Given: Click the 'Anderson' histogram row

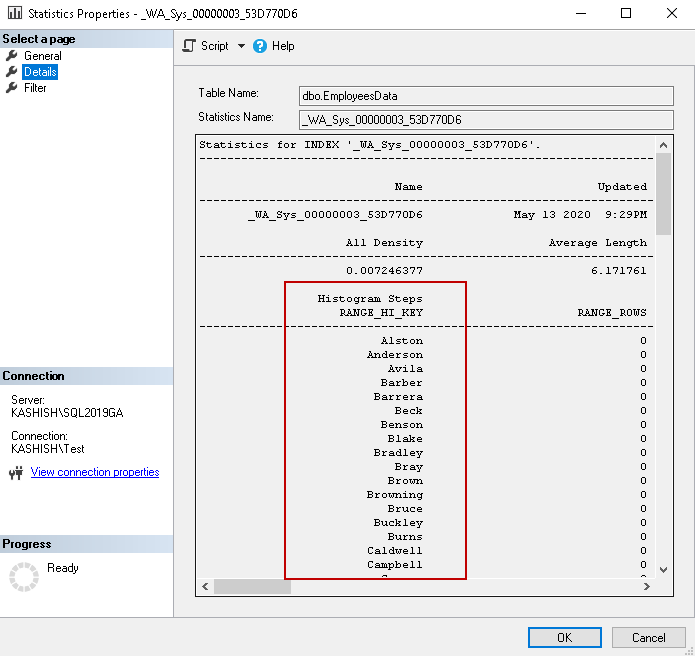Looking at the screenshot, I should (x=395, y=355).
